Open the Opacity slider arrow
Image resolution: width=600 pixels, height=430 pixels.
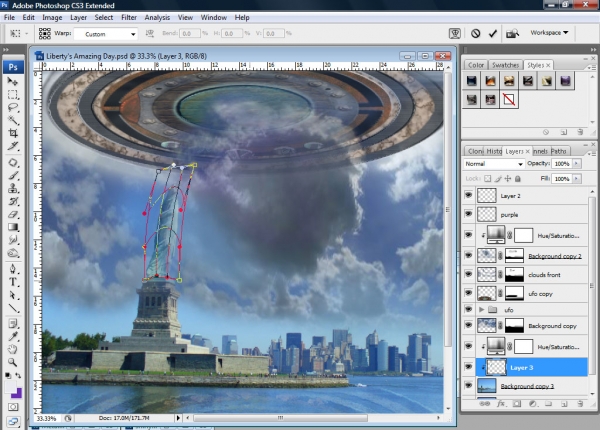pos(577,163)
